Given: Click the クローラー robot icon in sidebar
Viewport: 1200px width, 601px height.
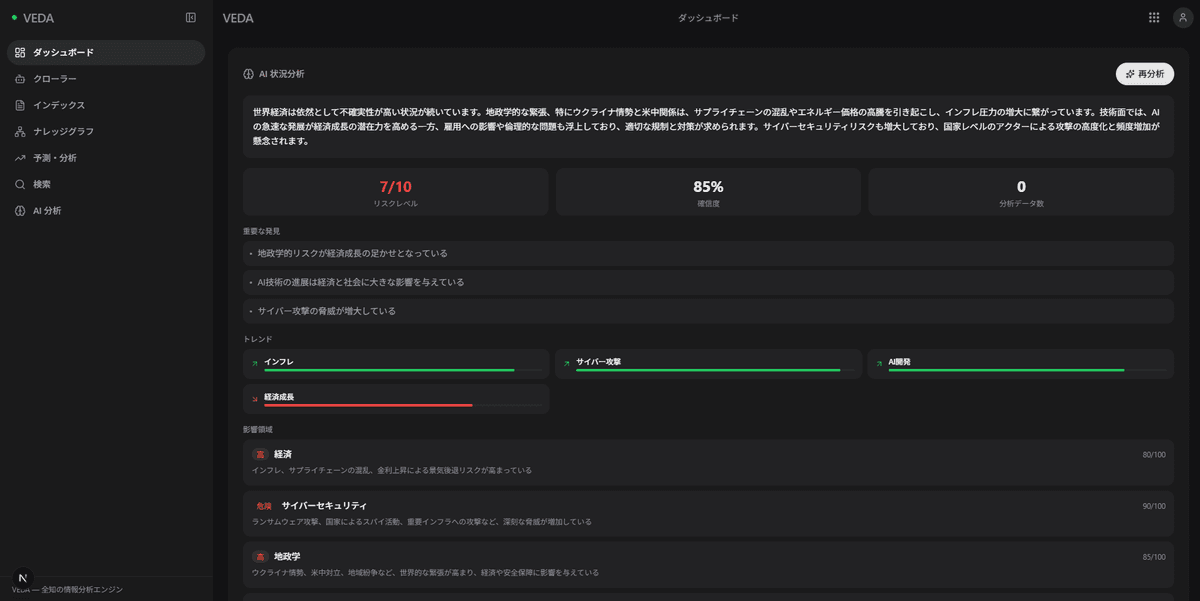Looking at the screenshot, I should 20,79.
